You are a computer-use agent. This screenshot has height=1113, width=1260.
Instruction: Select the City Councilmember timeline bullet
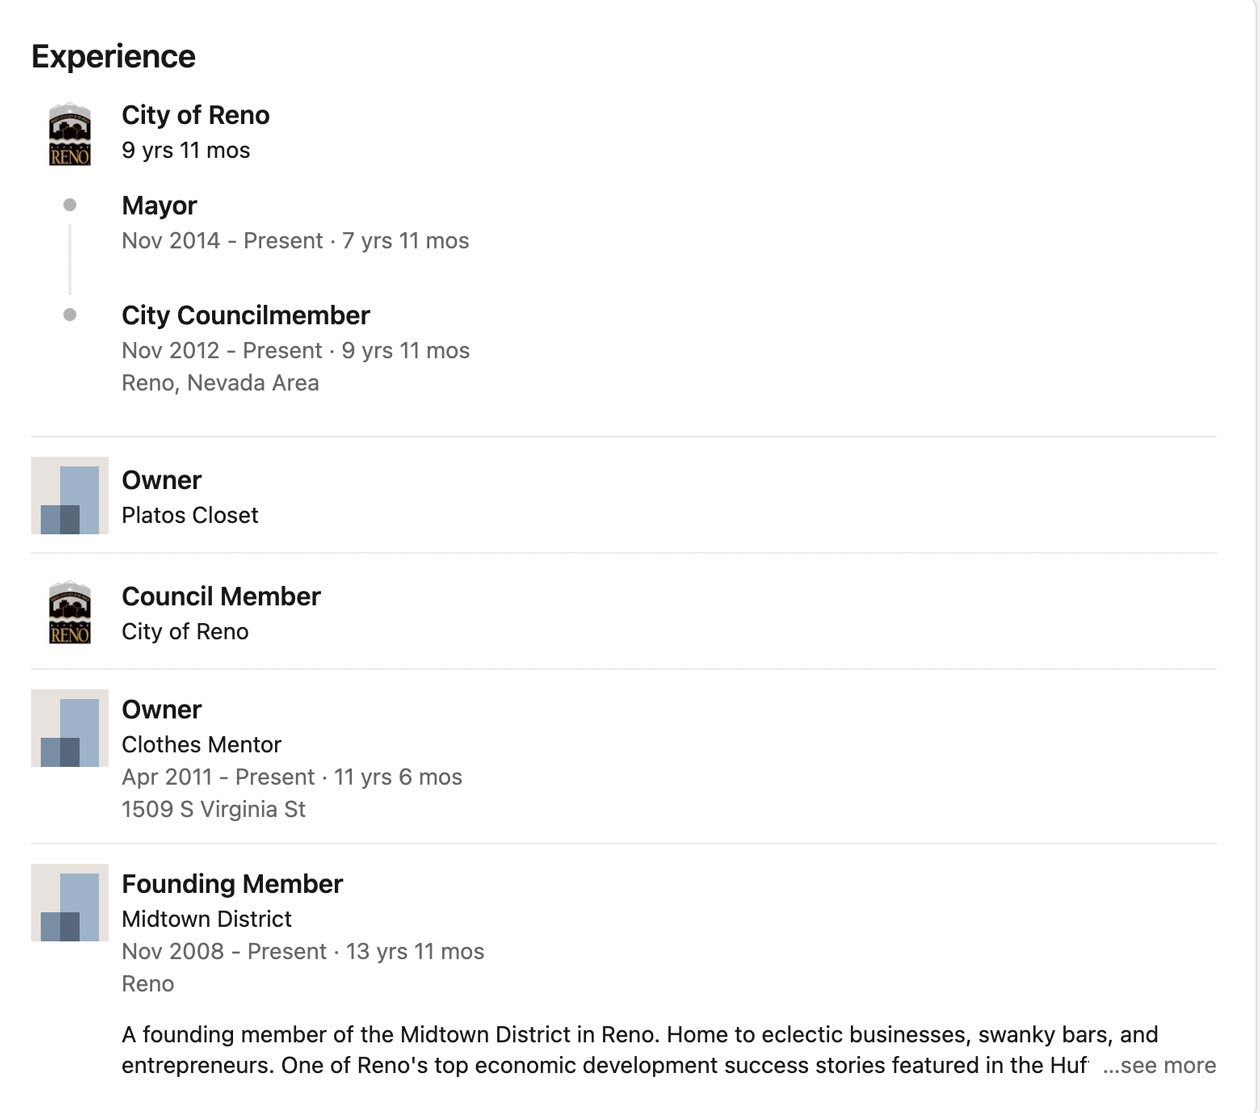70,315
